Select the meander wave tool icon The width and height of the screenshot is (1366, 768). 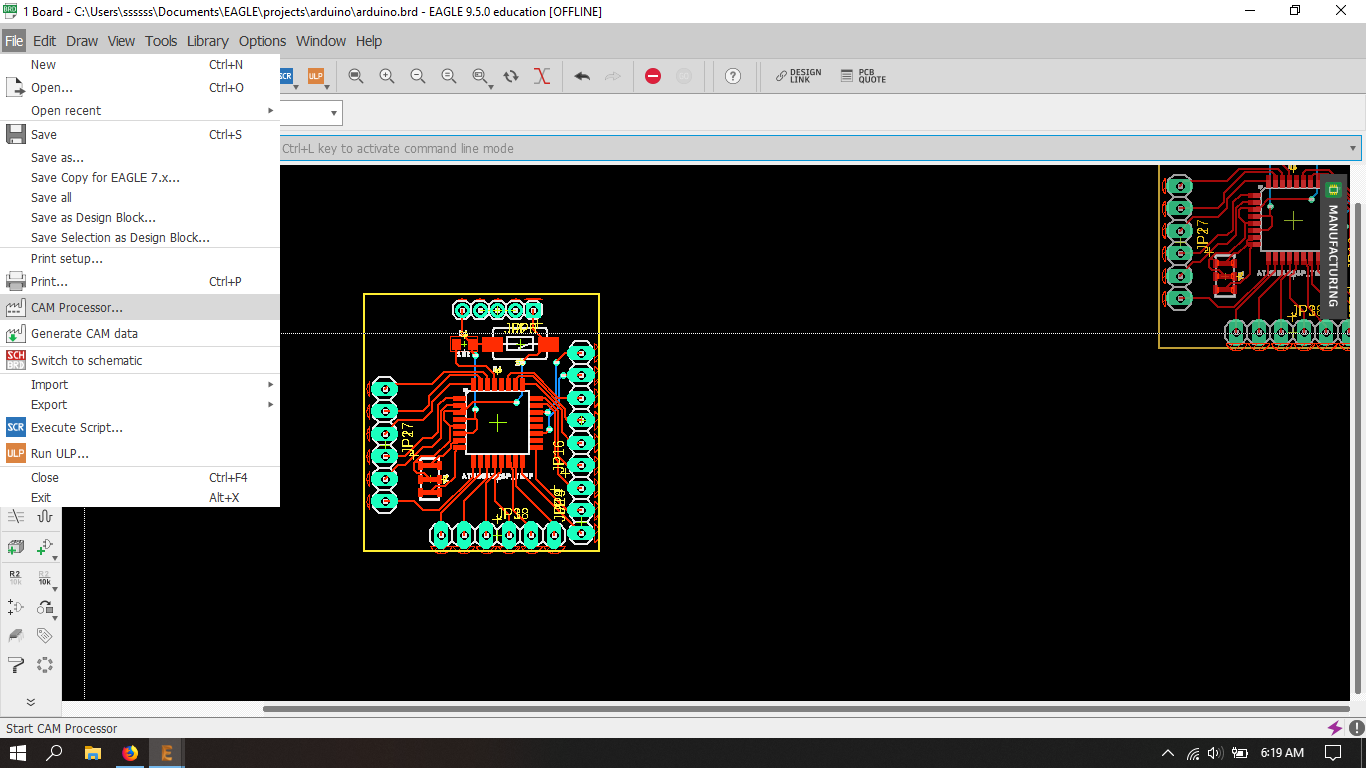pyautogui.click(x=45, y=516)
